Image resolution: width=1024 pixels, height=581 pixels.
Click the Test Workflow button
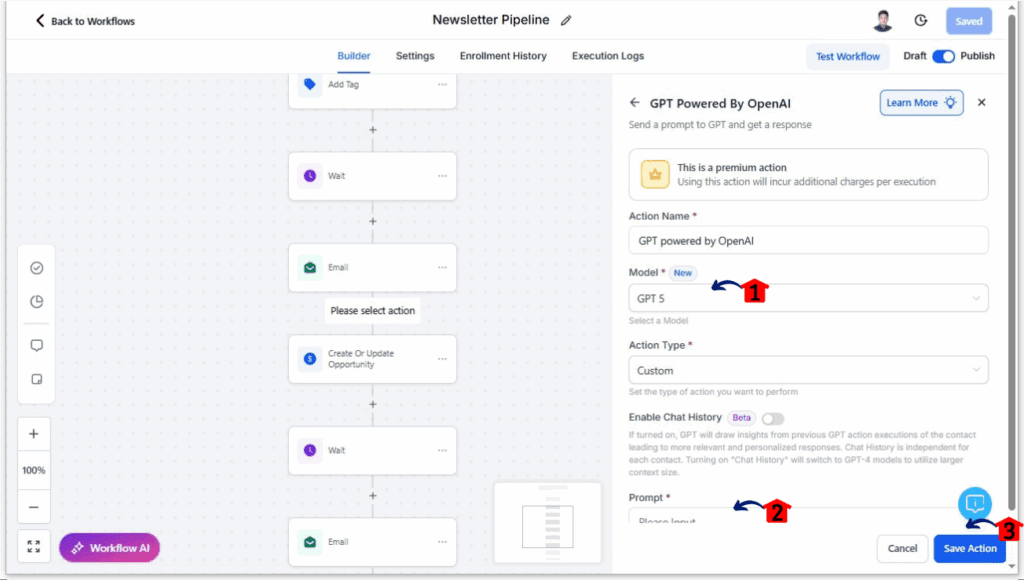pyautogui.click(x=848, y=57)
